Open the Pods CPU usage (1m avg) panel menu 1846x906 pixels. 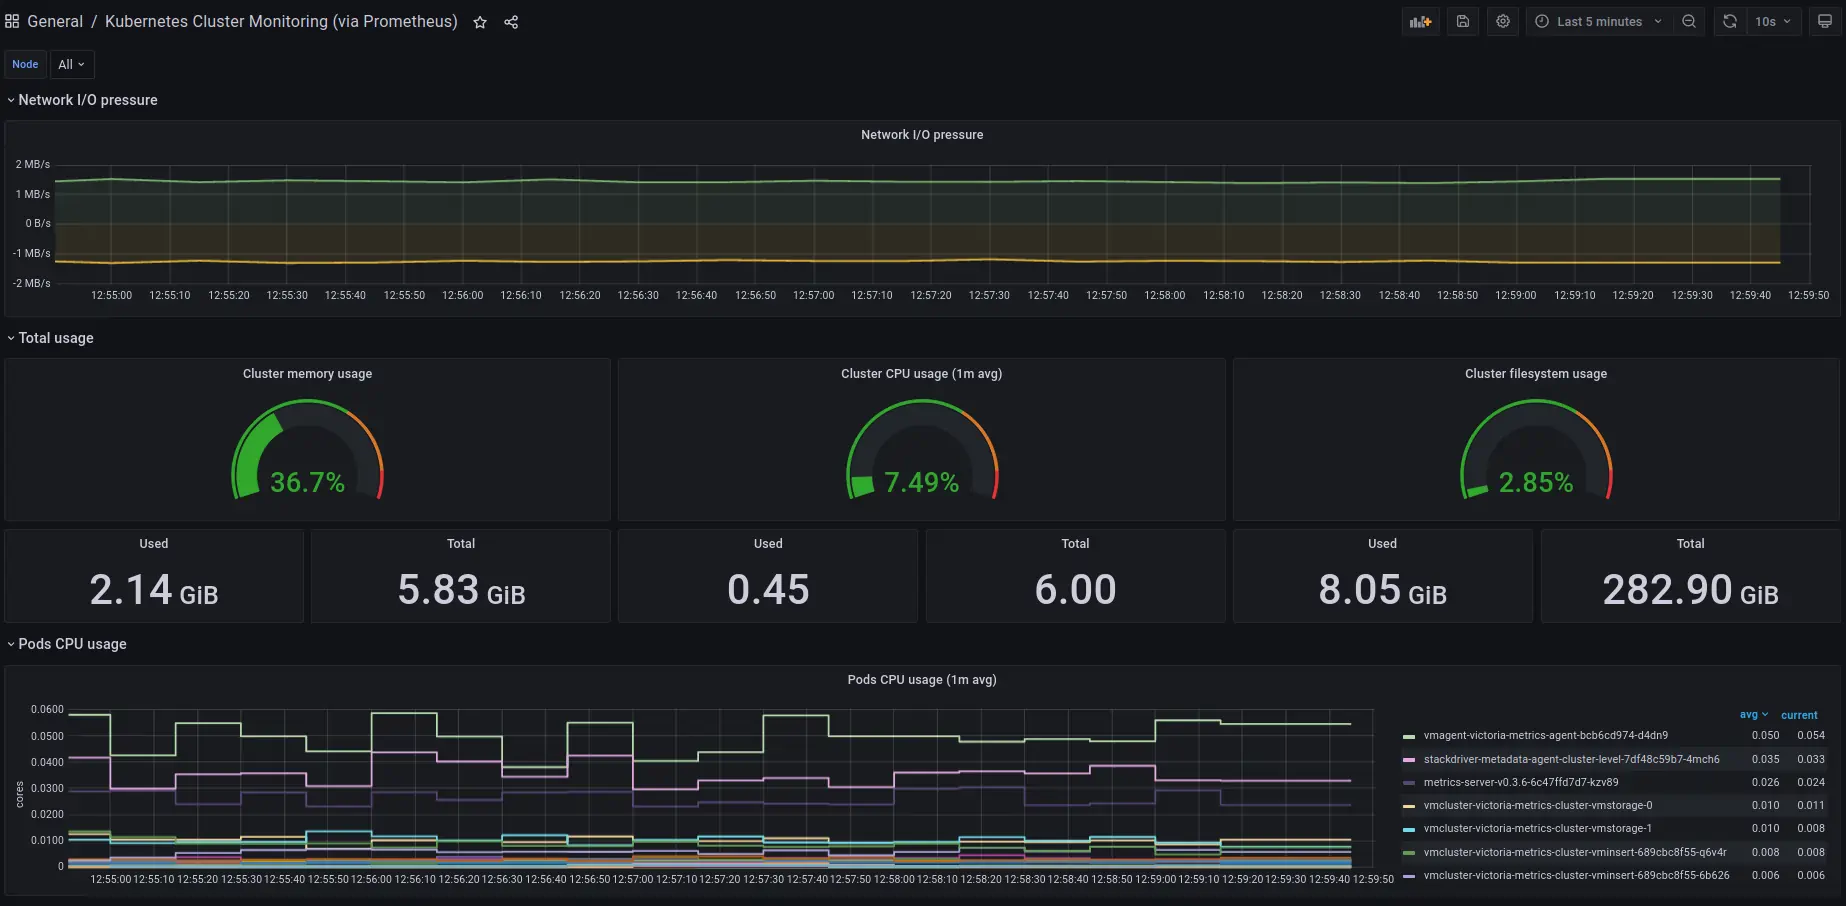(x=921, y=680)
